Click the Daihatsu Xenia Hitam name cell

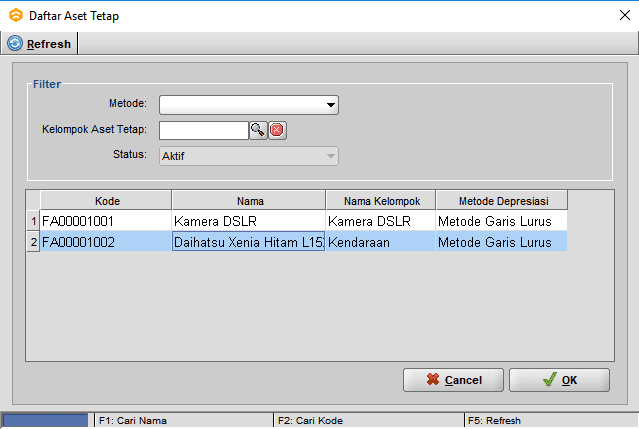coord(249,242)
